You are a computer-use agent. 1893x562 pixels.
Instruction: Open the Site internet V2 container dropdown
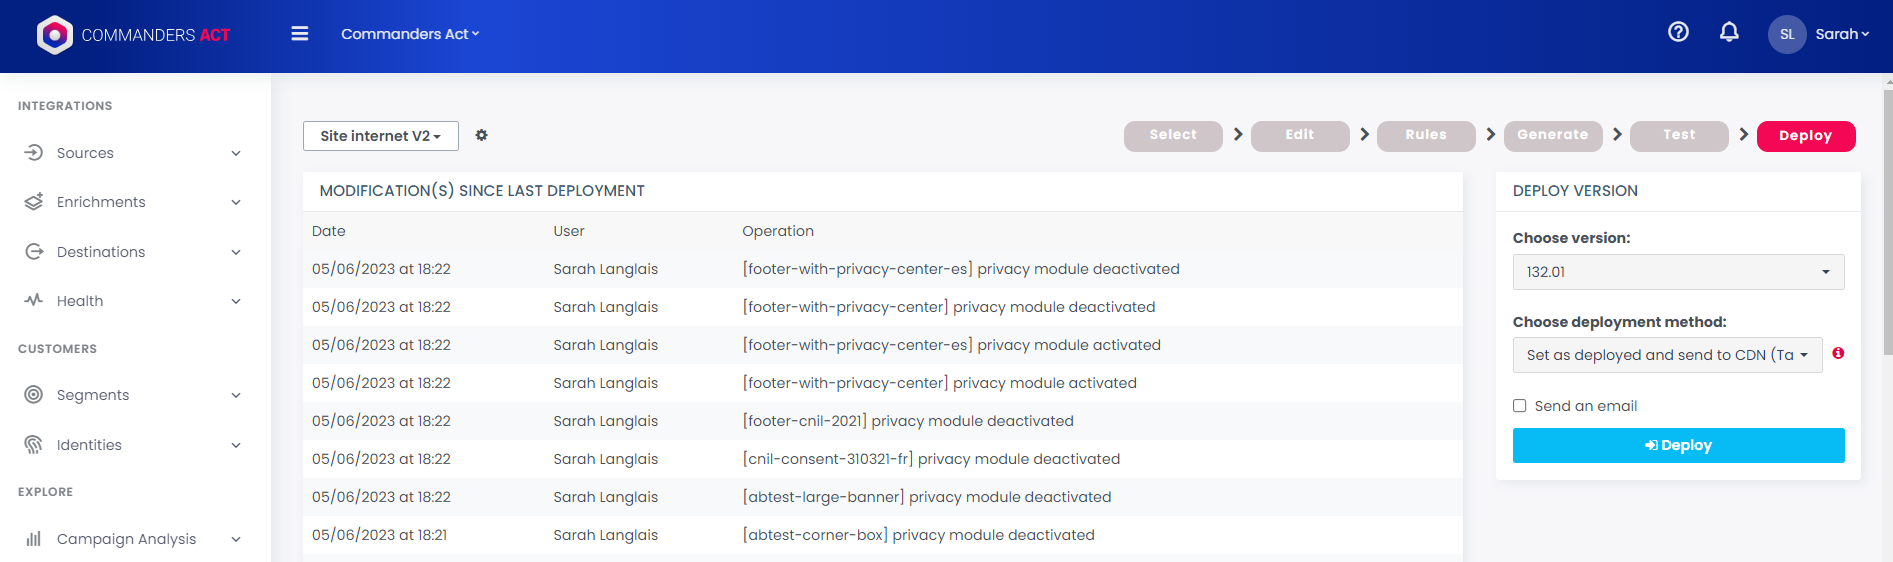[380, 136]
